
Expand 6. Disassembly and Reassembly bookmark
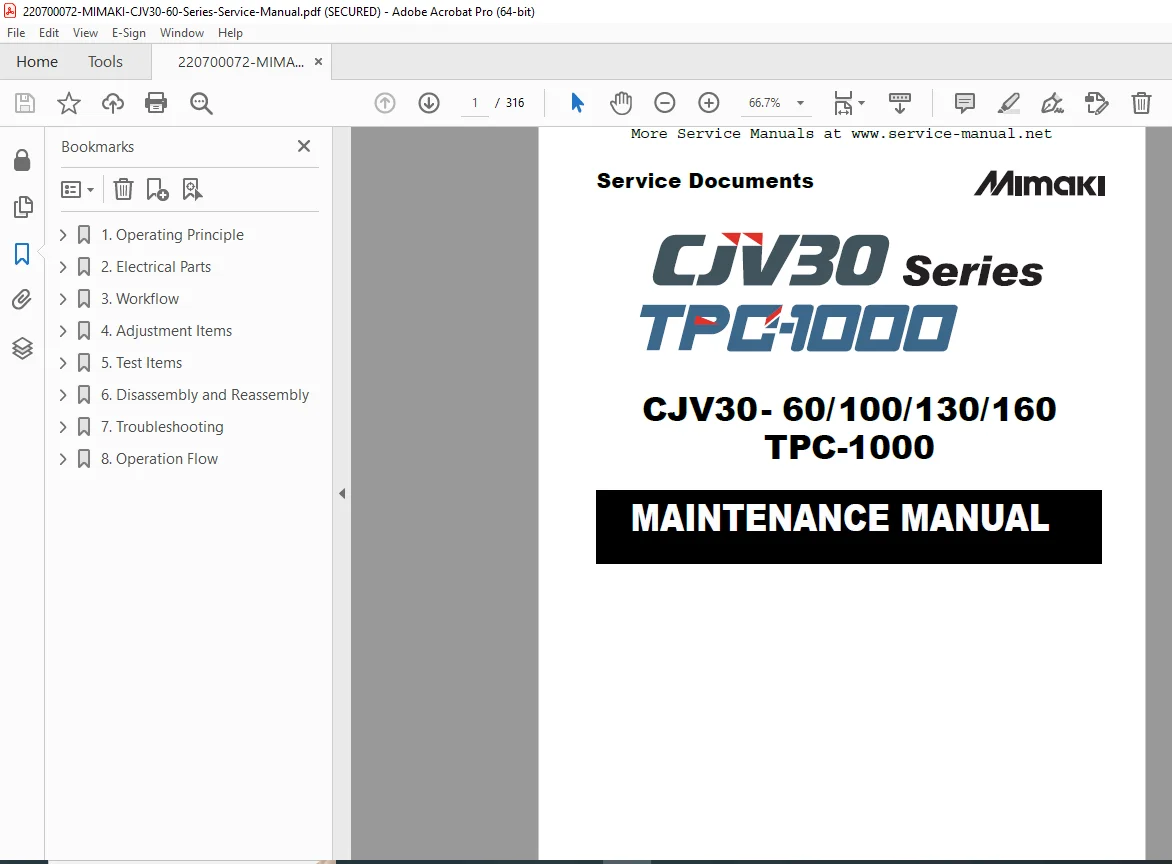pyautogui.click(x=63, y=395)
